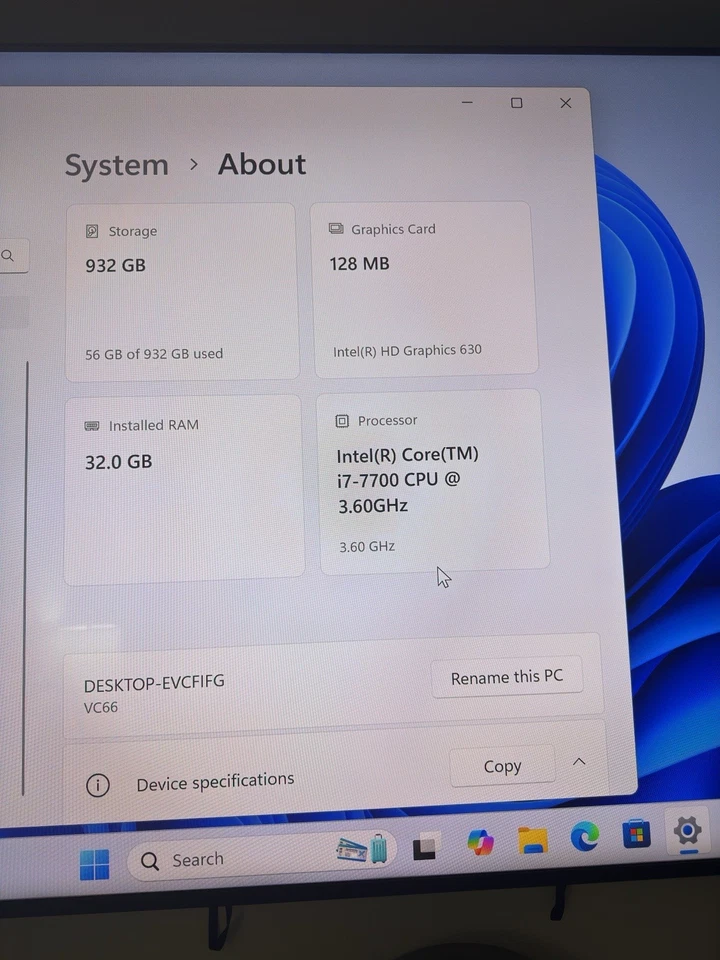The image size is (720, 960).
Task: Open Task View from the taskbar
Action: [424, 847]
